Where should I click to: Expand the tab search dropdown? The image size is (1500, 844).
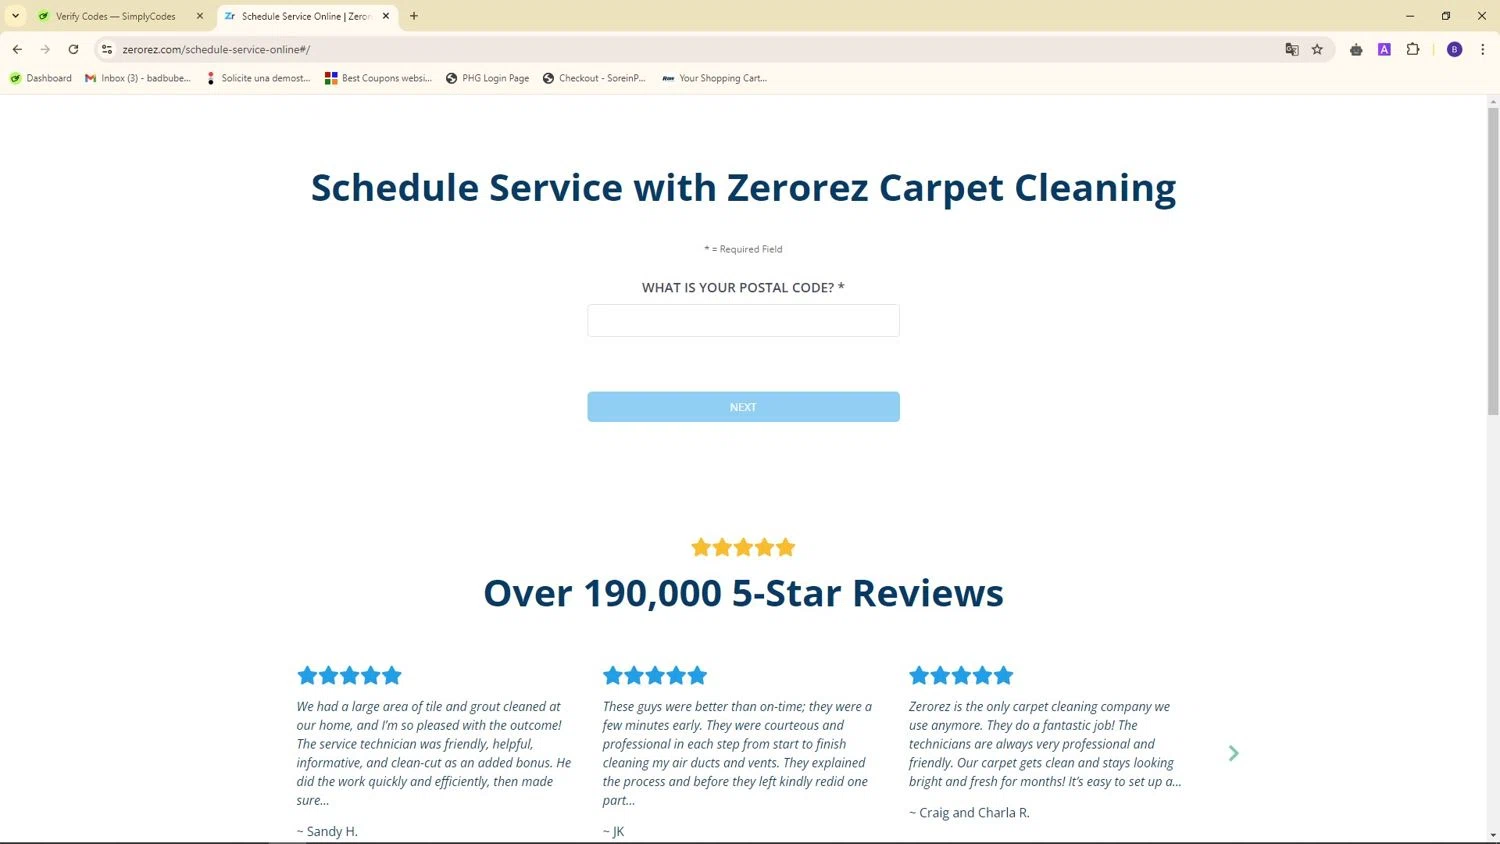[x=15, y=16]
